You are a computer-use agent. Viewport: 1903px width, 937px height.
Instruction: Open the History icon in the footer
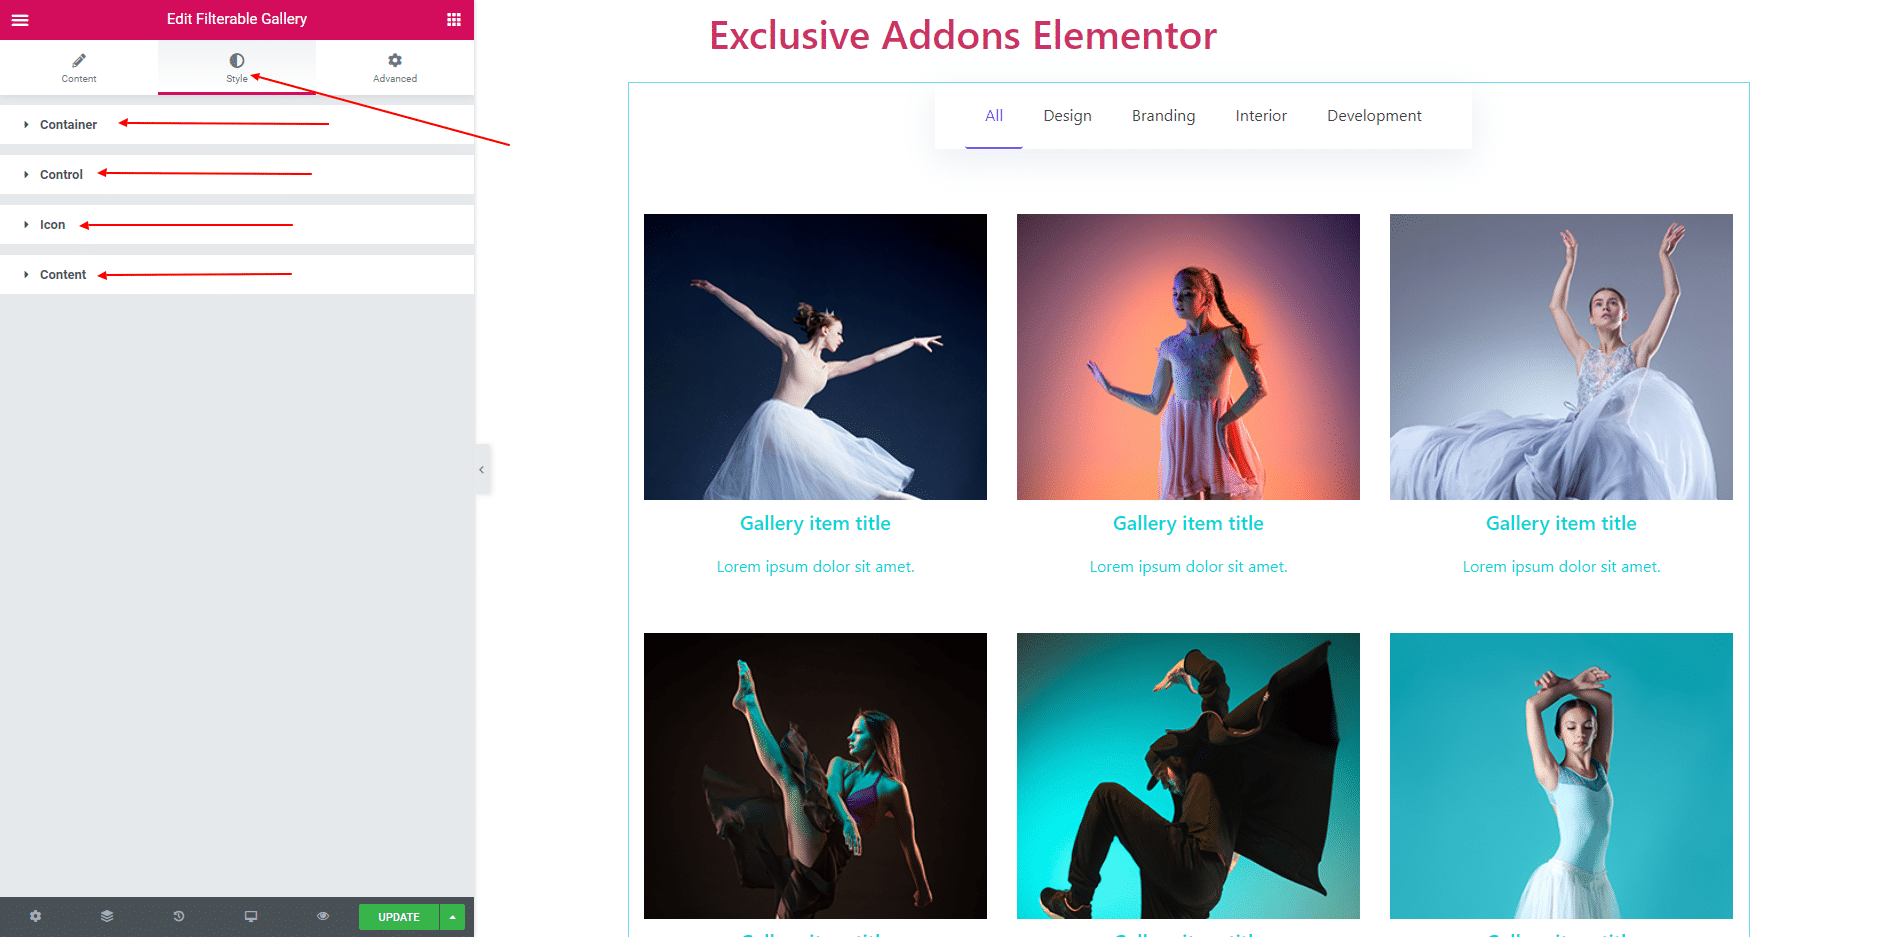click(x=179, y=916)
